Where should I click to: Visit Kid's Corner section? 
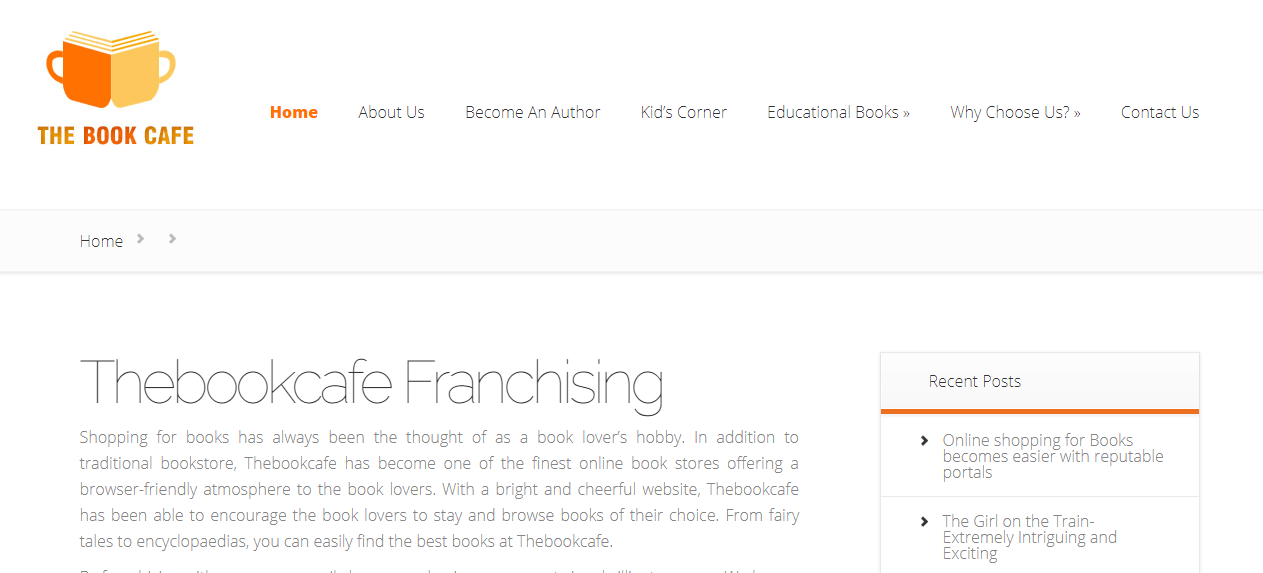point(684,112)
